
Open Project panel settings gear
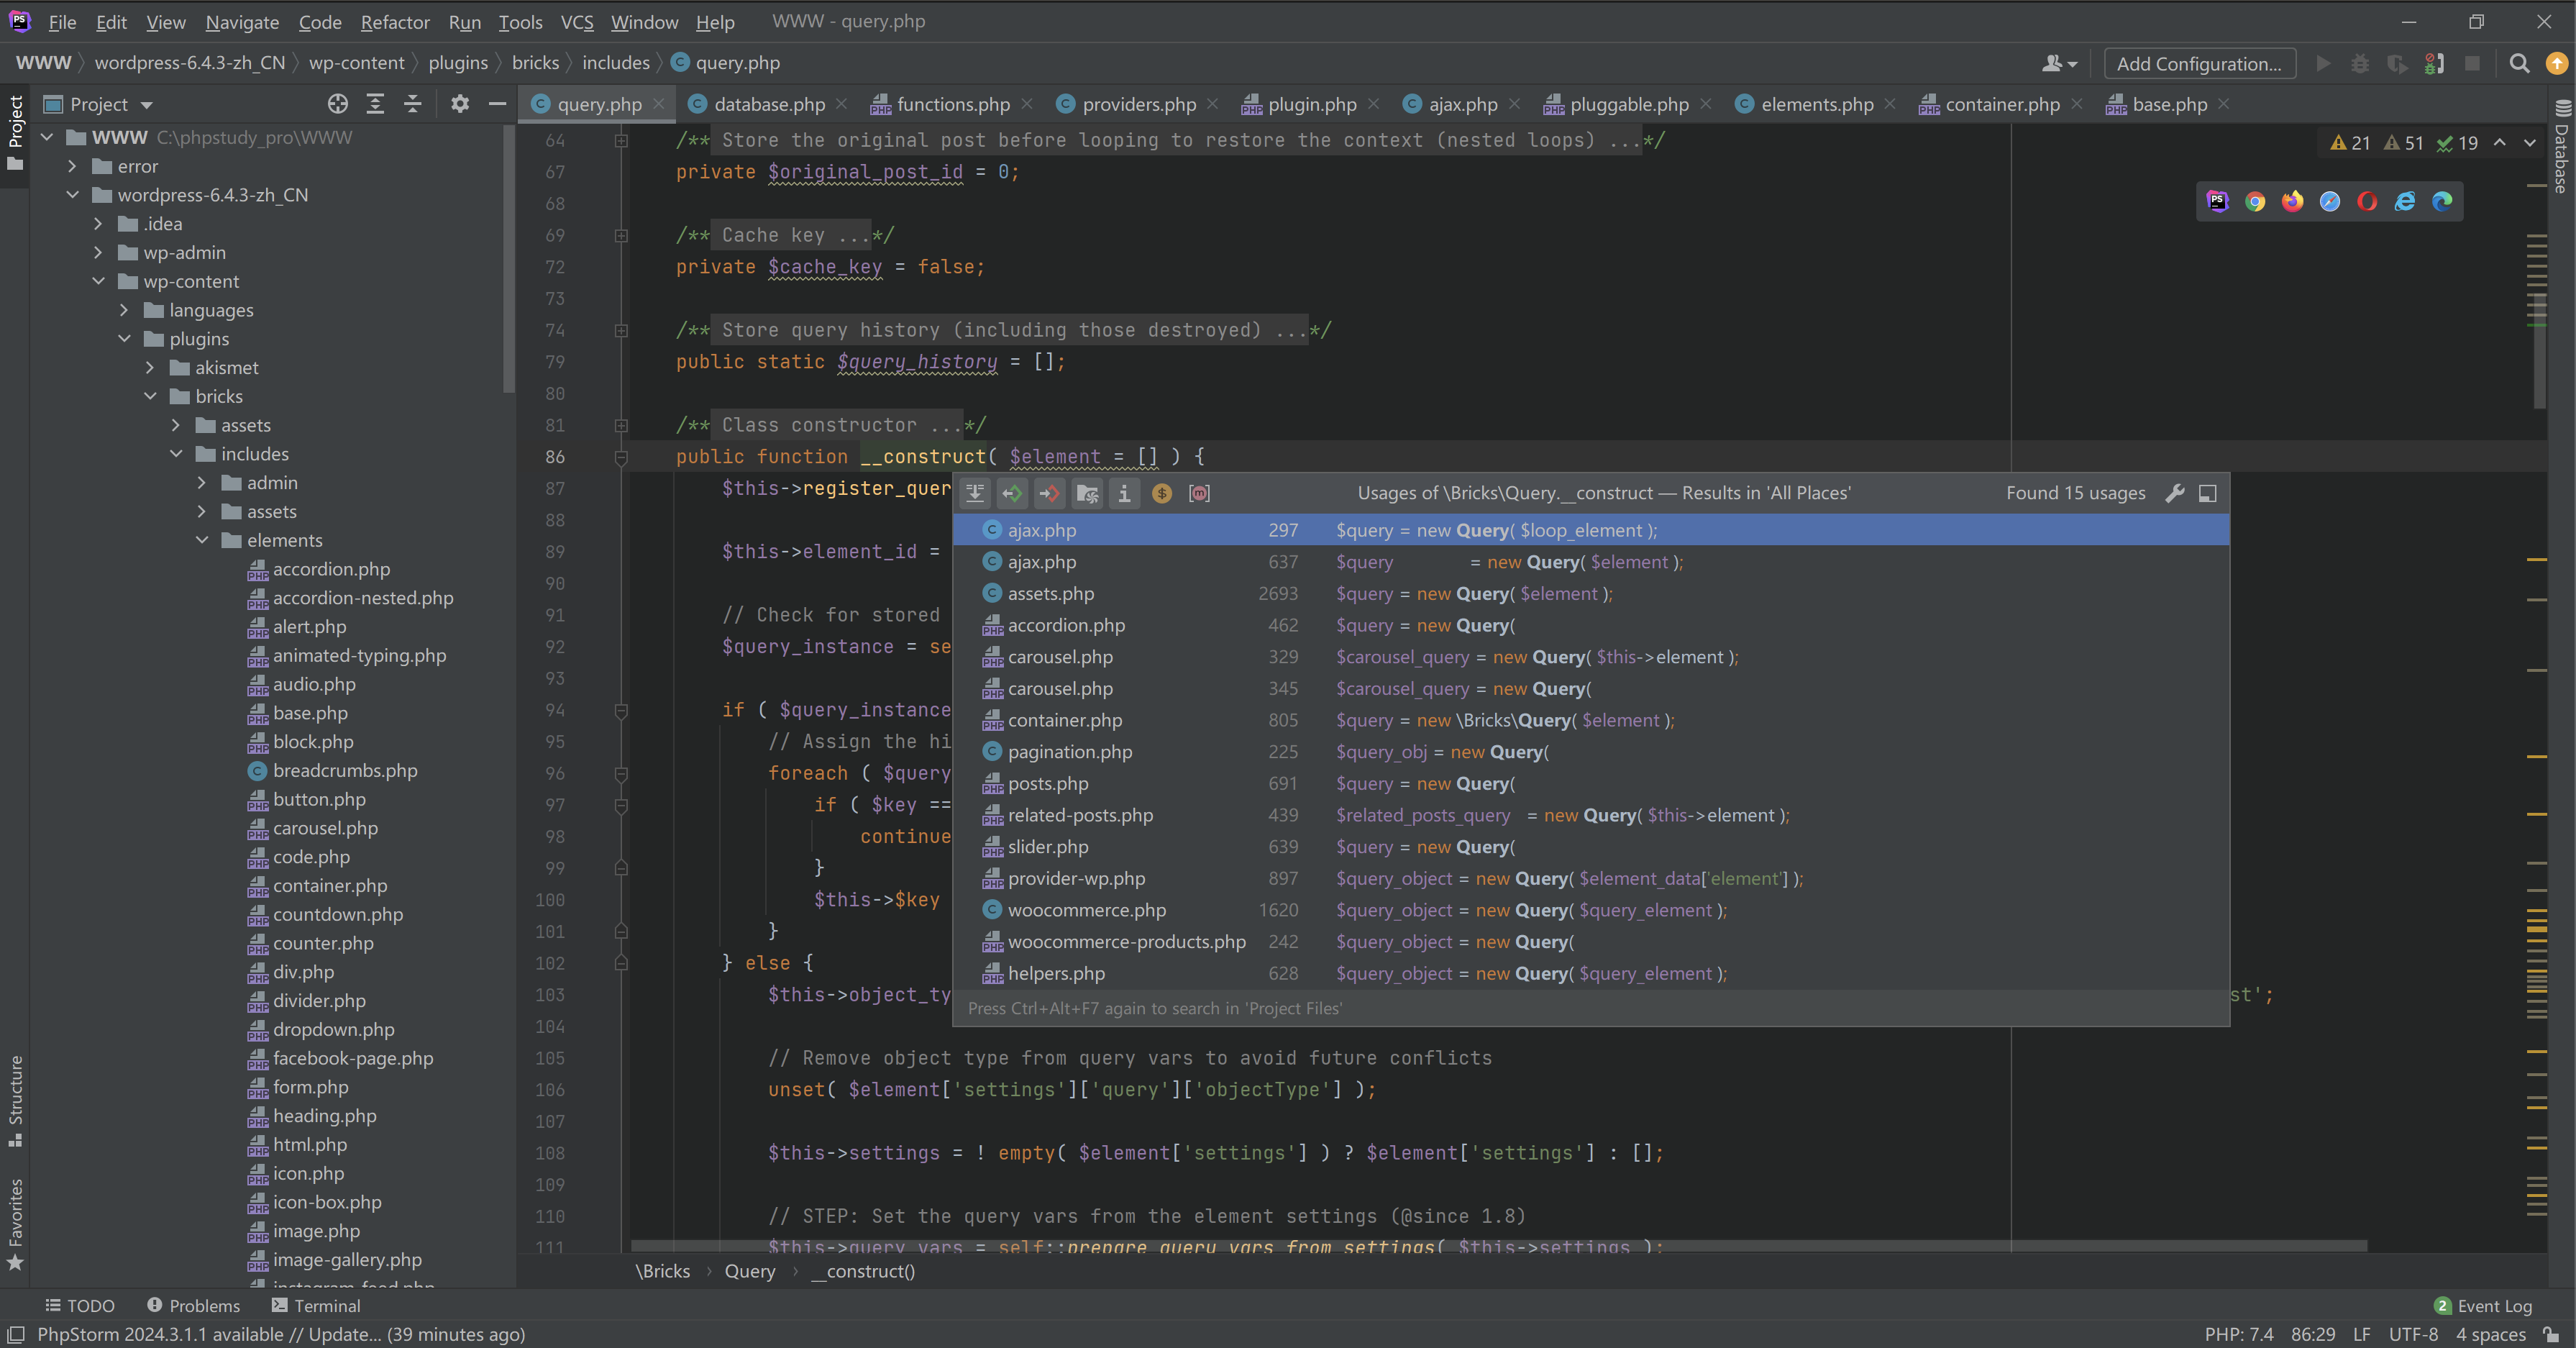[x=459, y=104]
